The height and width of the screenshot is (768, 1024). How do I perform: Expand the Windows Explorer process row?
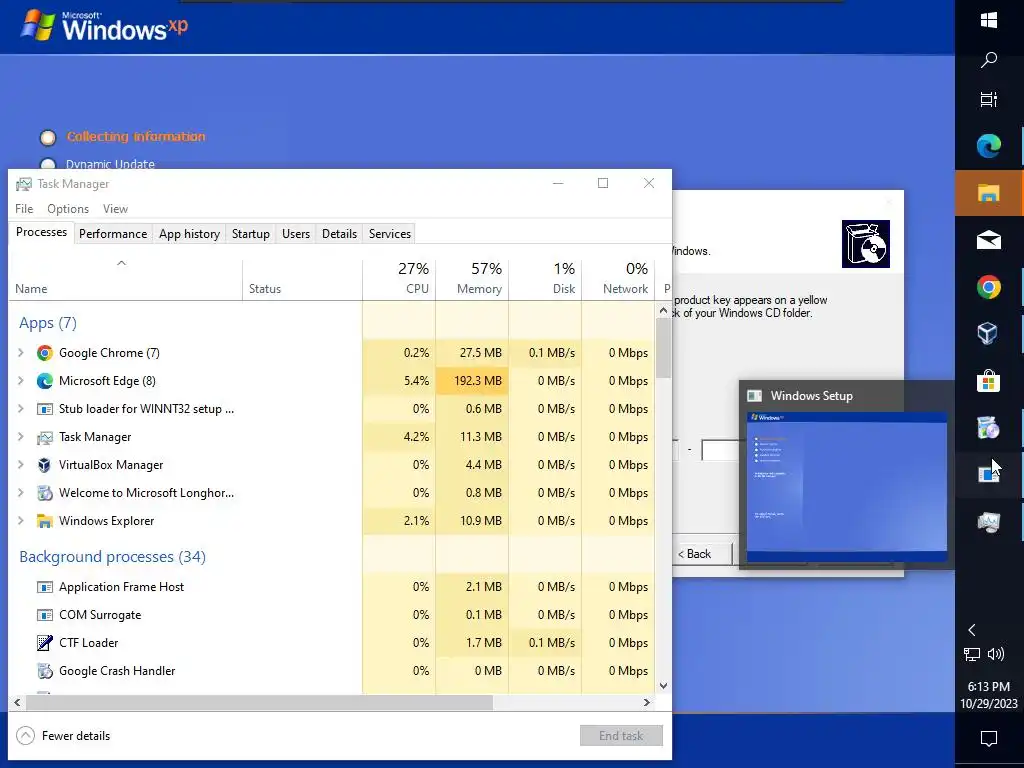click(x=21, y=521)
